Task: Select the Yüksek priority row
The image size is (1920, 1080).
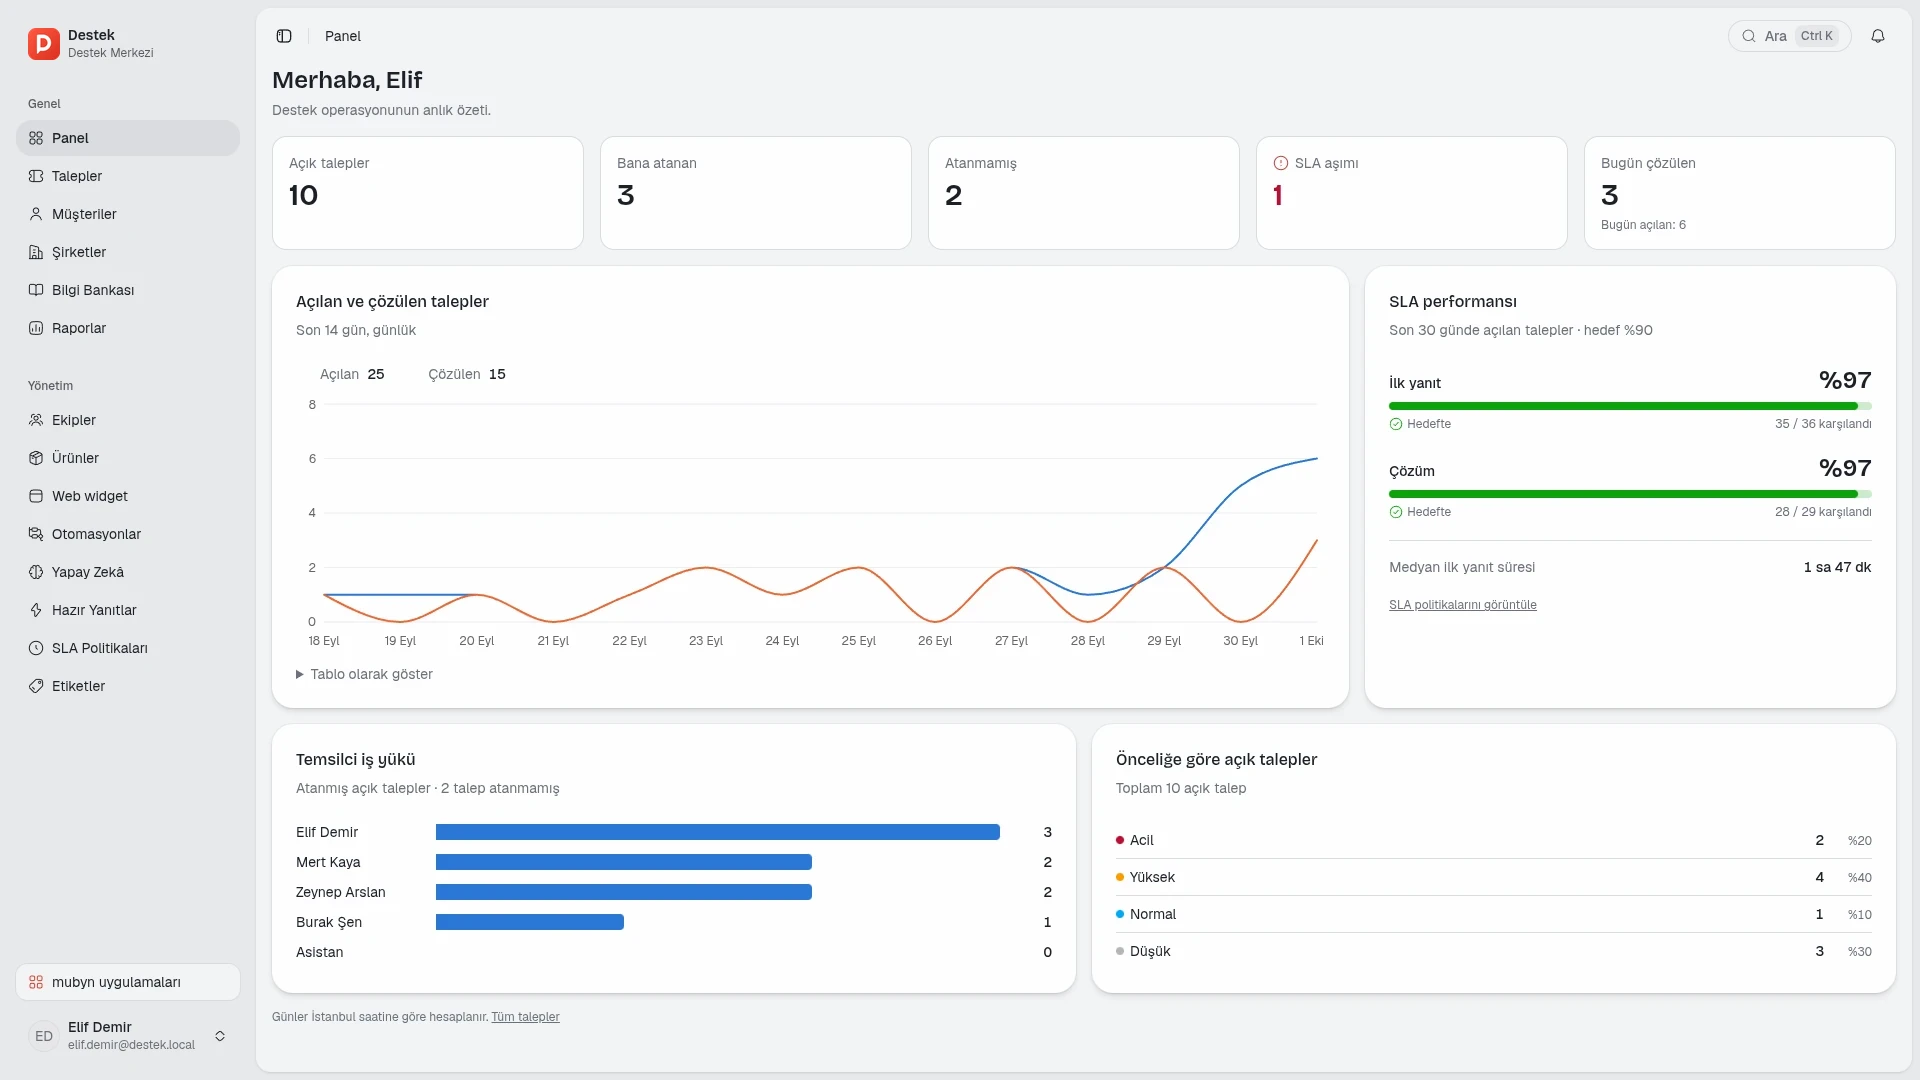Action: point(1494,877)
